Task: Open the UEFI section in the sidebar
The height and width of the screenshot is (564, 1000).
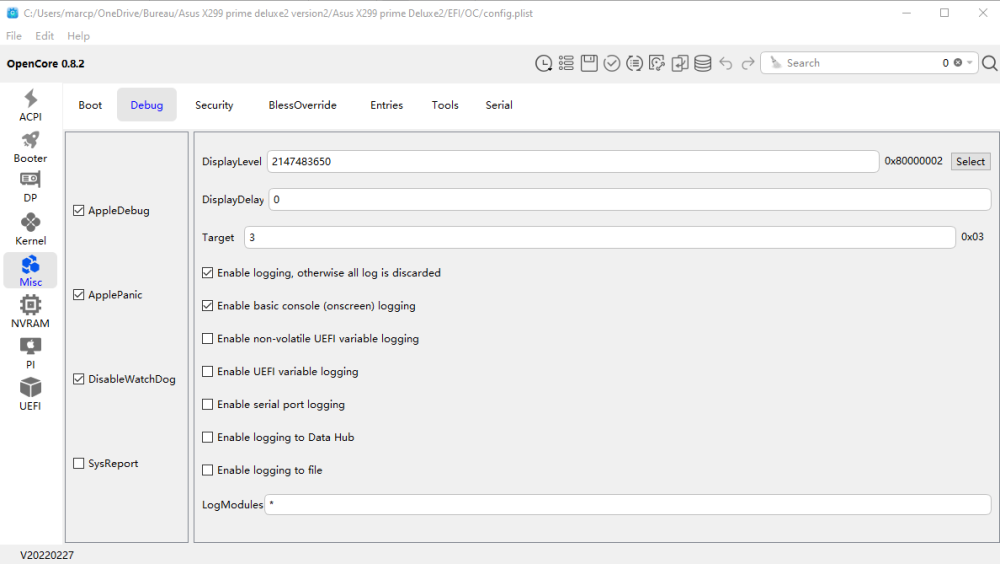Action: point(30,394)
